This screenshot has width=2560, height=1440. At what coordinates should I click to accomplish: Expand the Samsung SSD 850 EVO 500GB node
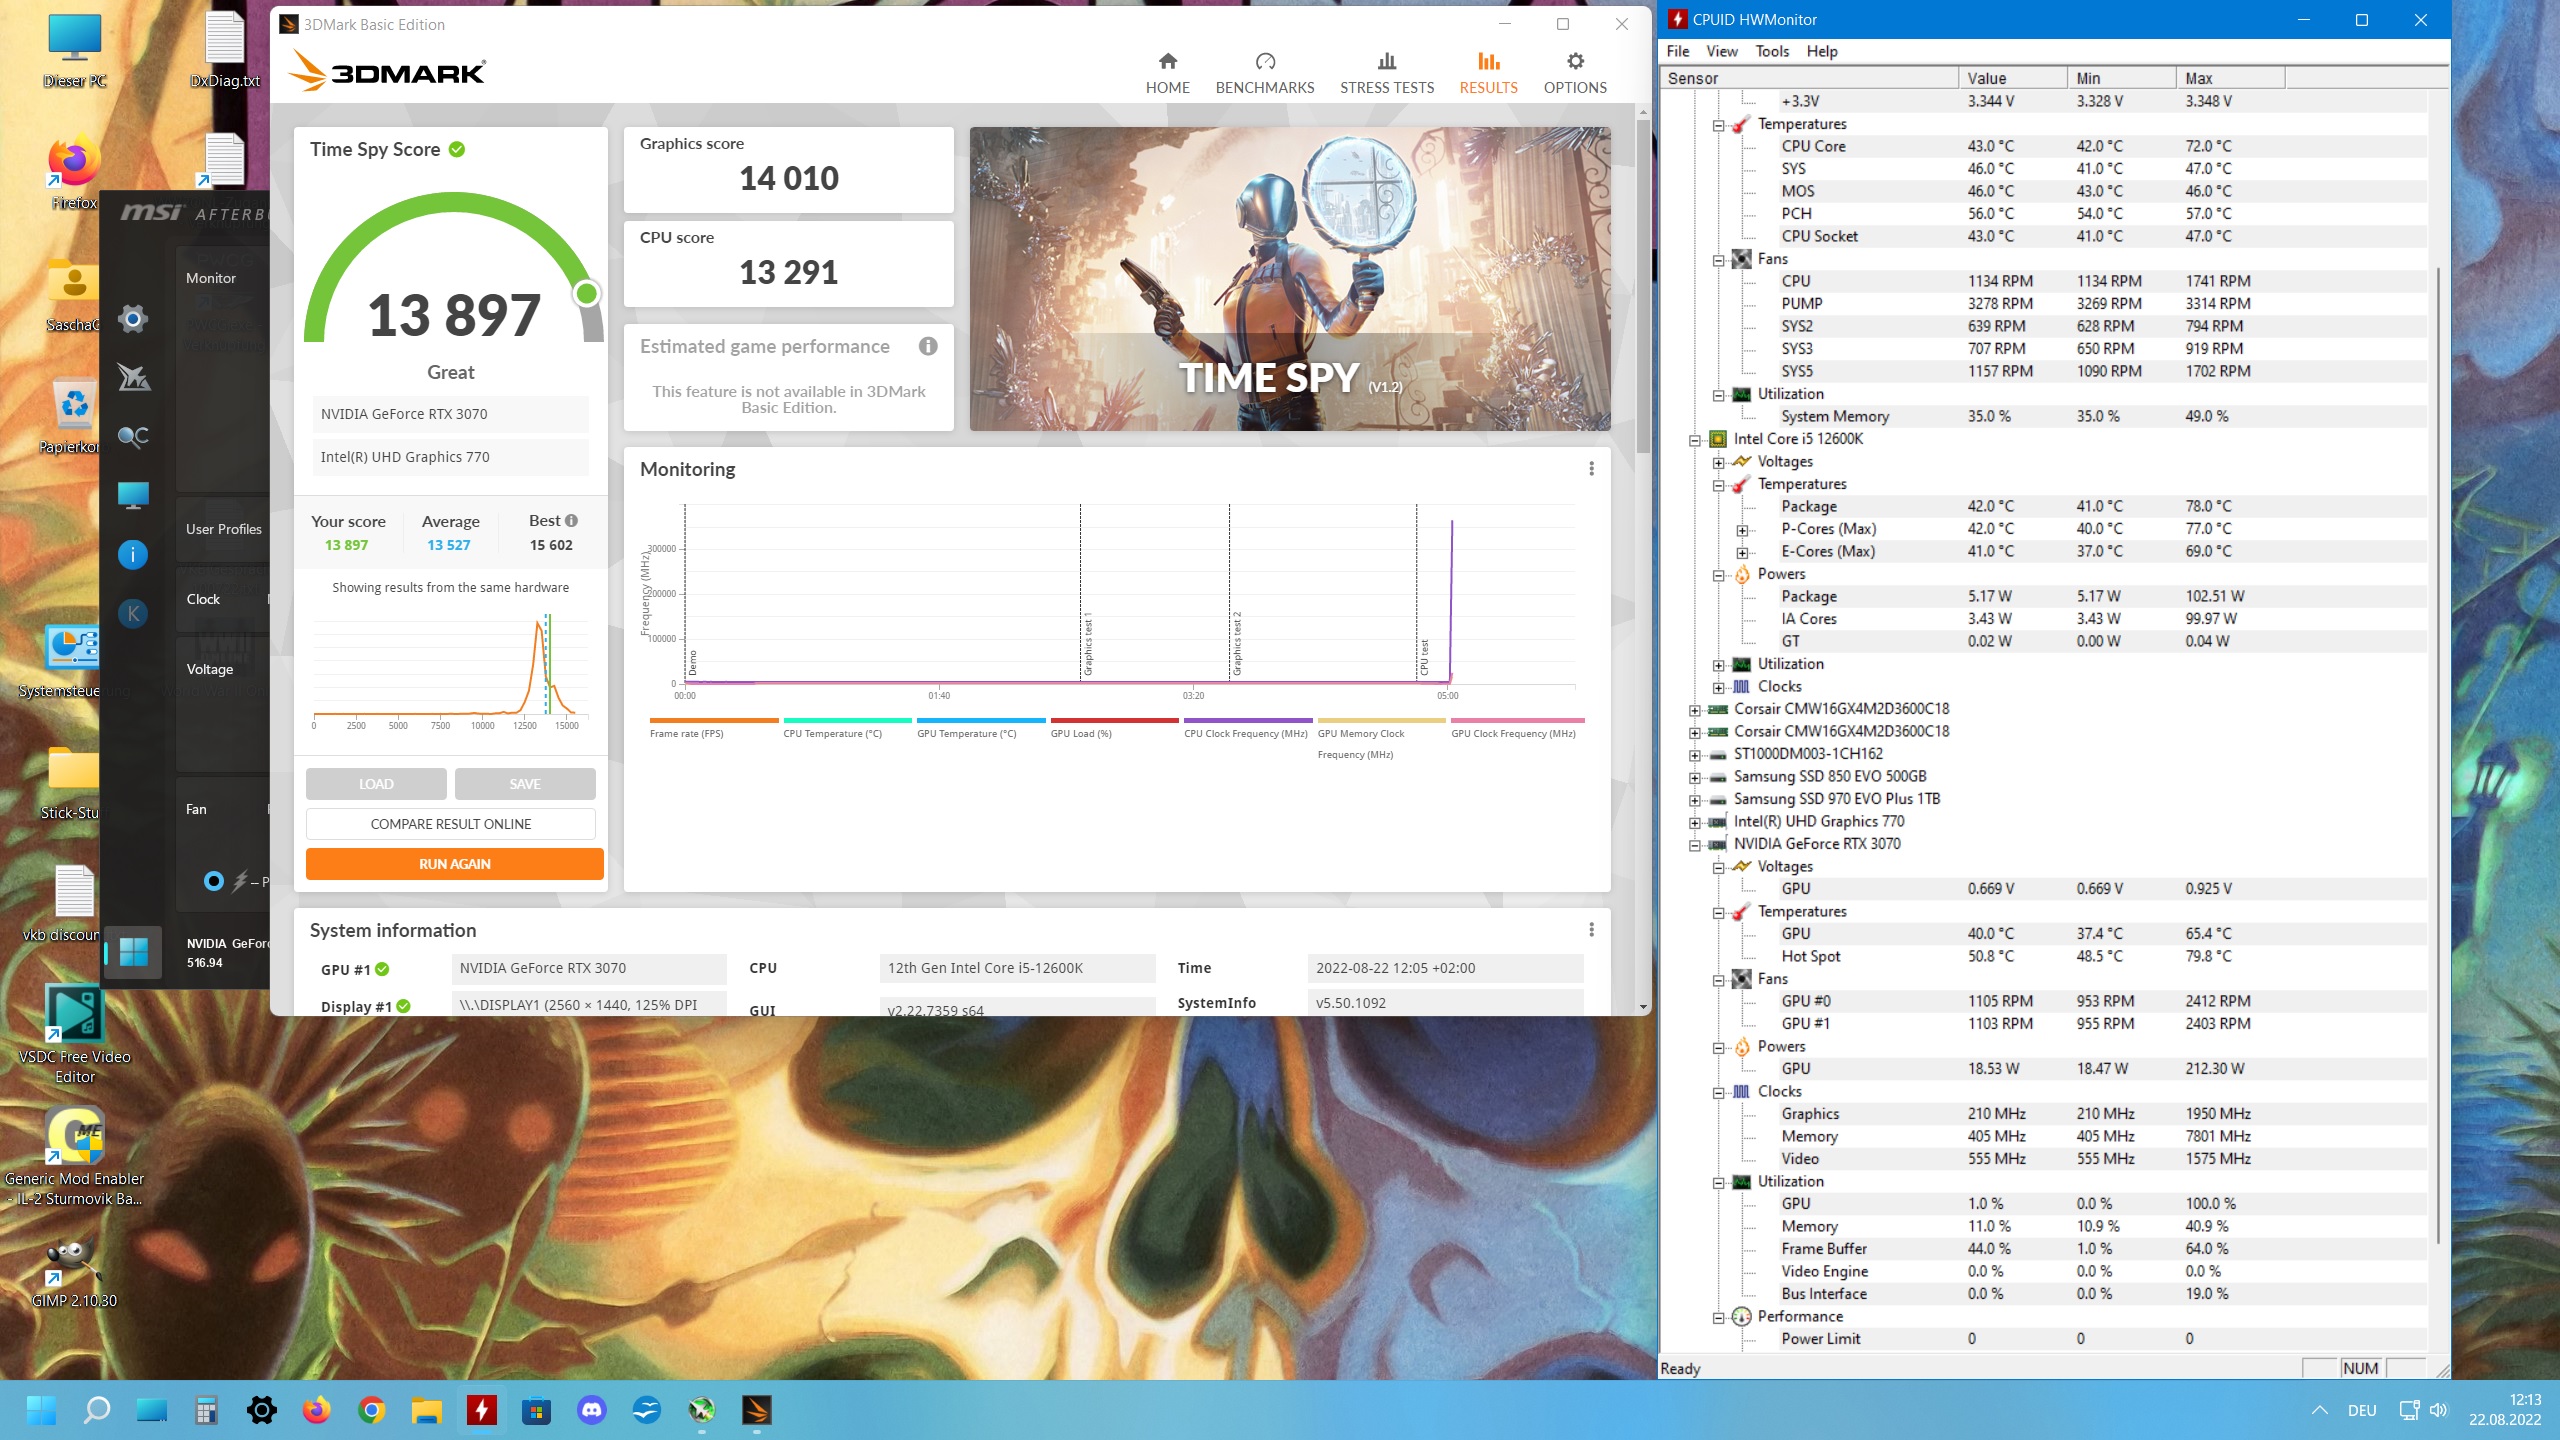point(1695,777)
